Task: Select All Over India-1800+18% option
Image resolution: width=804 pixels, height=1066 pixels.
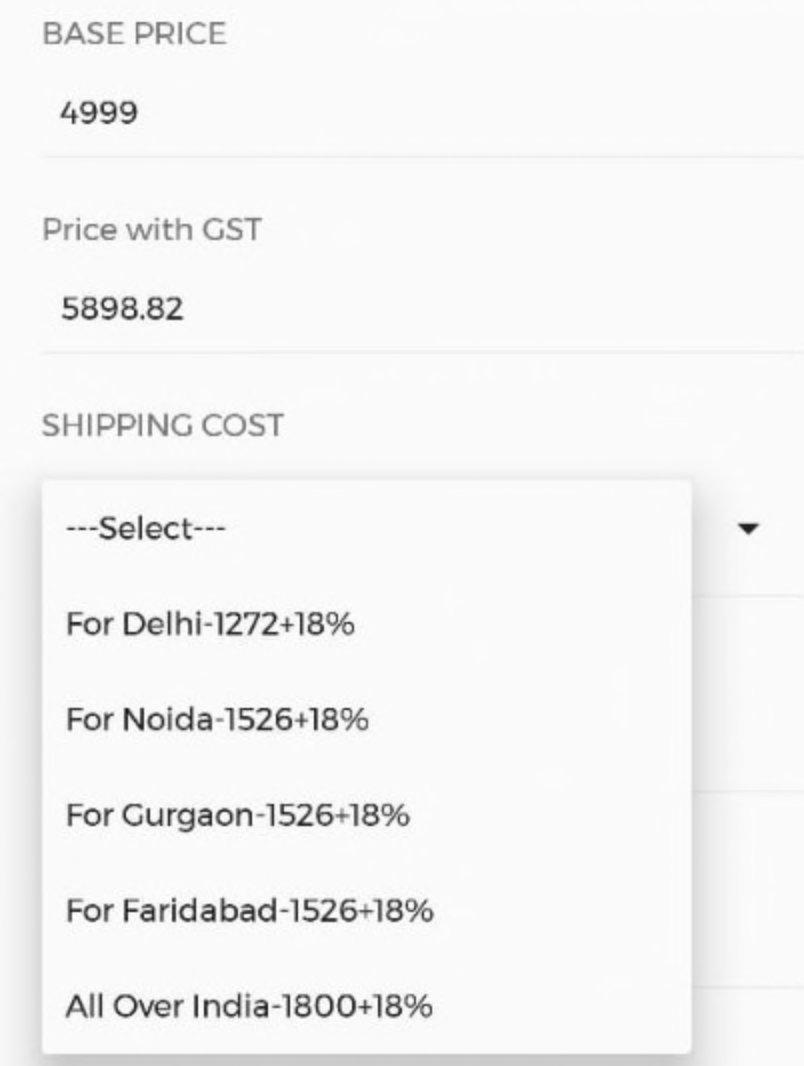Action: (367, 1005)
